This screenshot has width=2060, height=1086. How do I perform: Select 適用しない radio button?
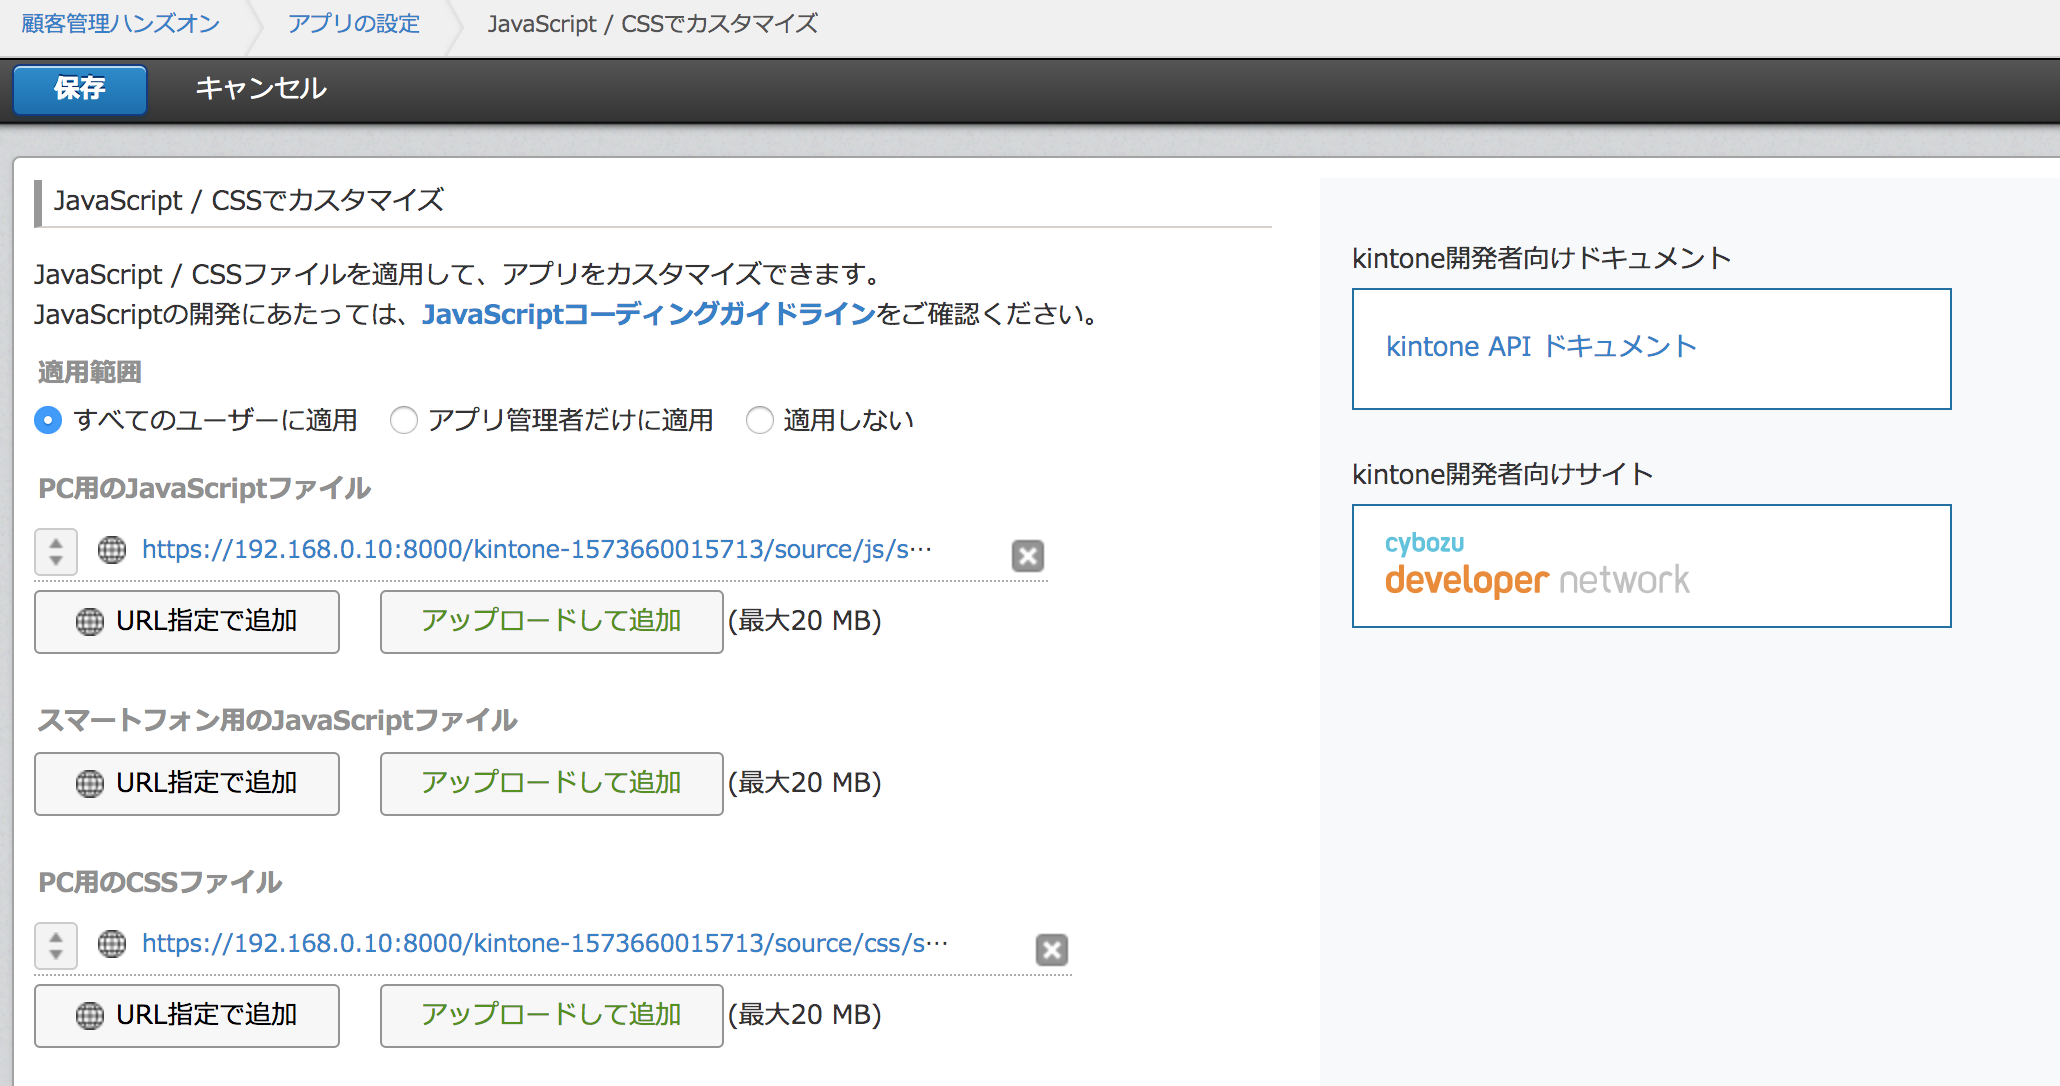(760, 420)
